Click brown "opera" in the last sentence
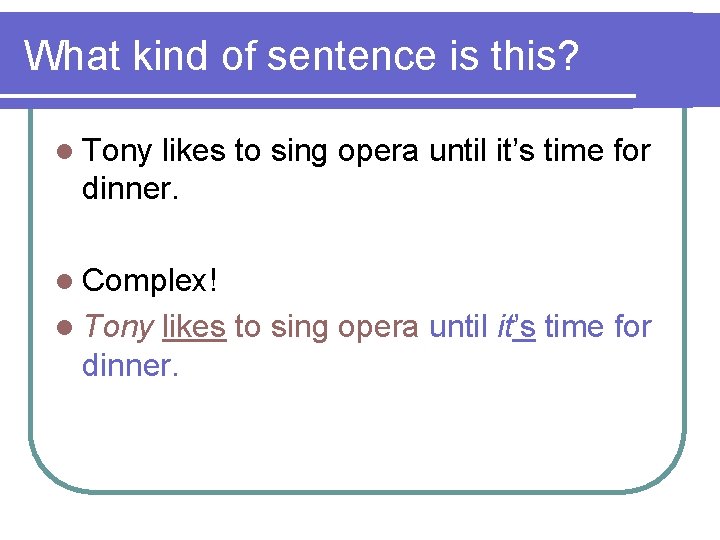 click(379, 326)
